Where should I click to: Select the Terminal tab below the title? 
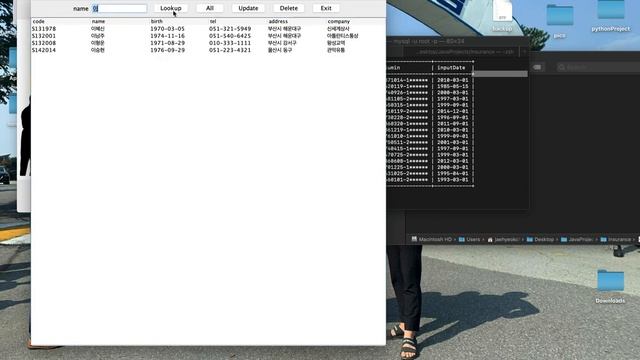(x=461, y=52)
